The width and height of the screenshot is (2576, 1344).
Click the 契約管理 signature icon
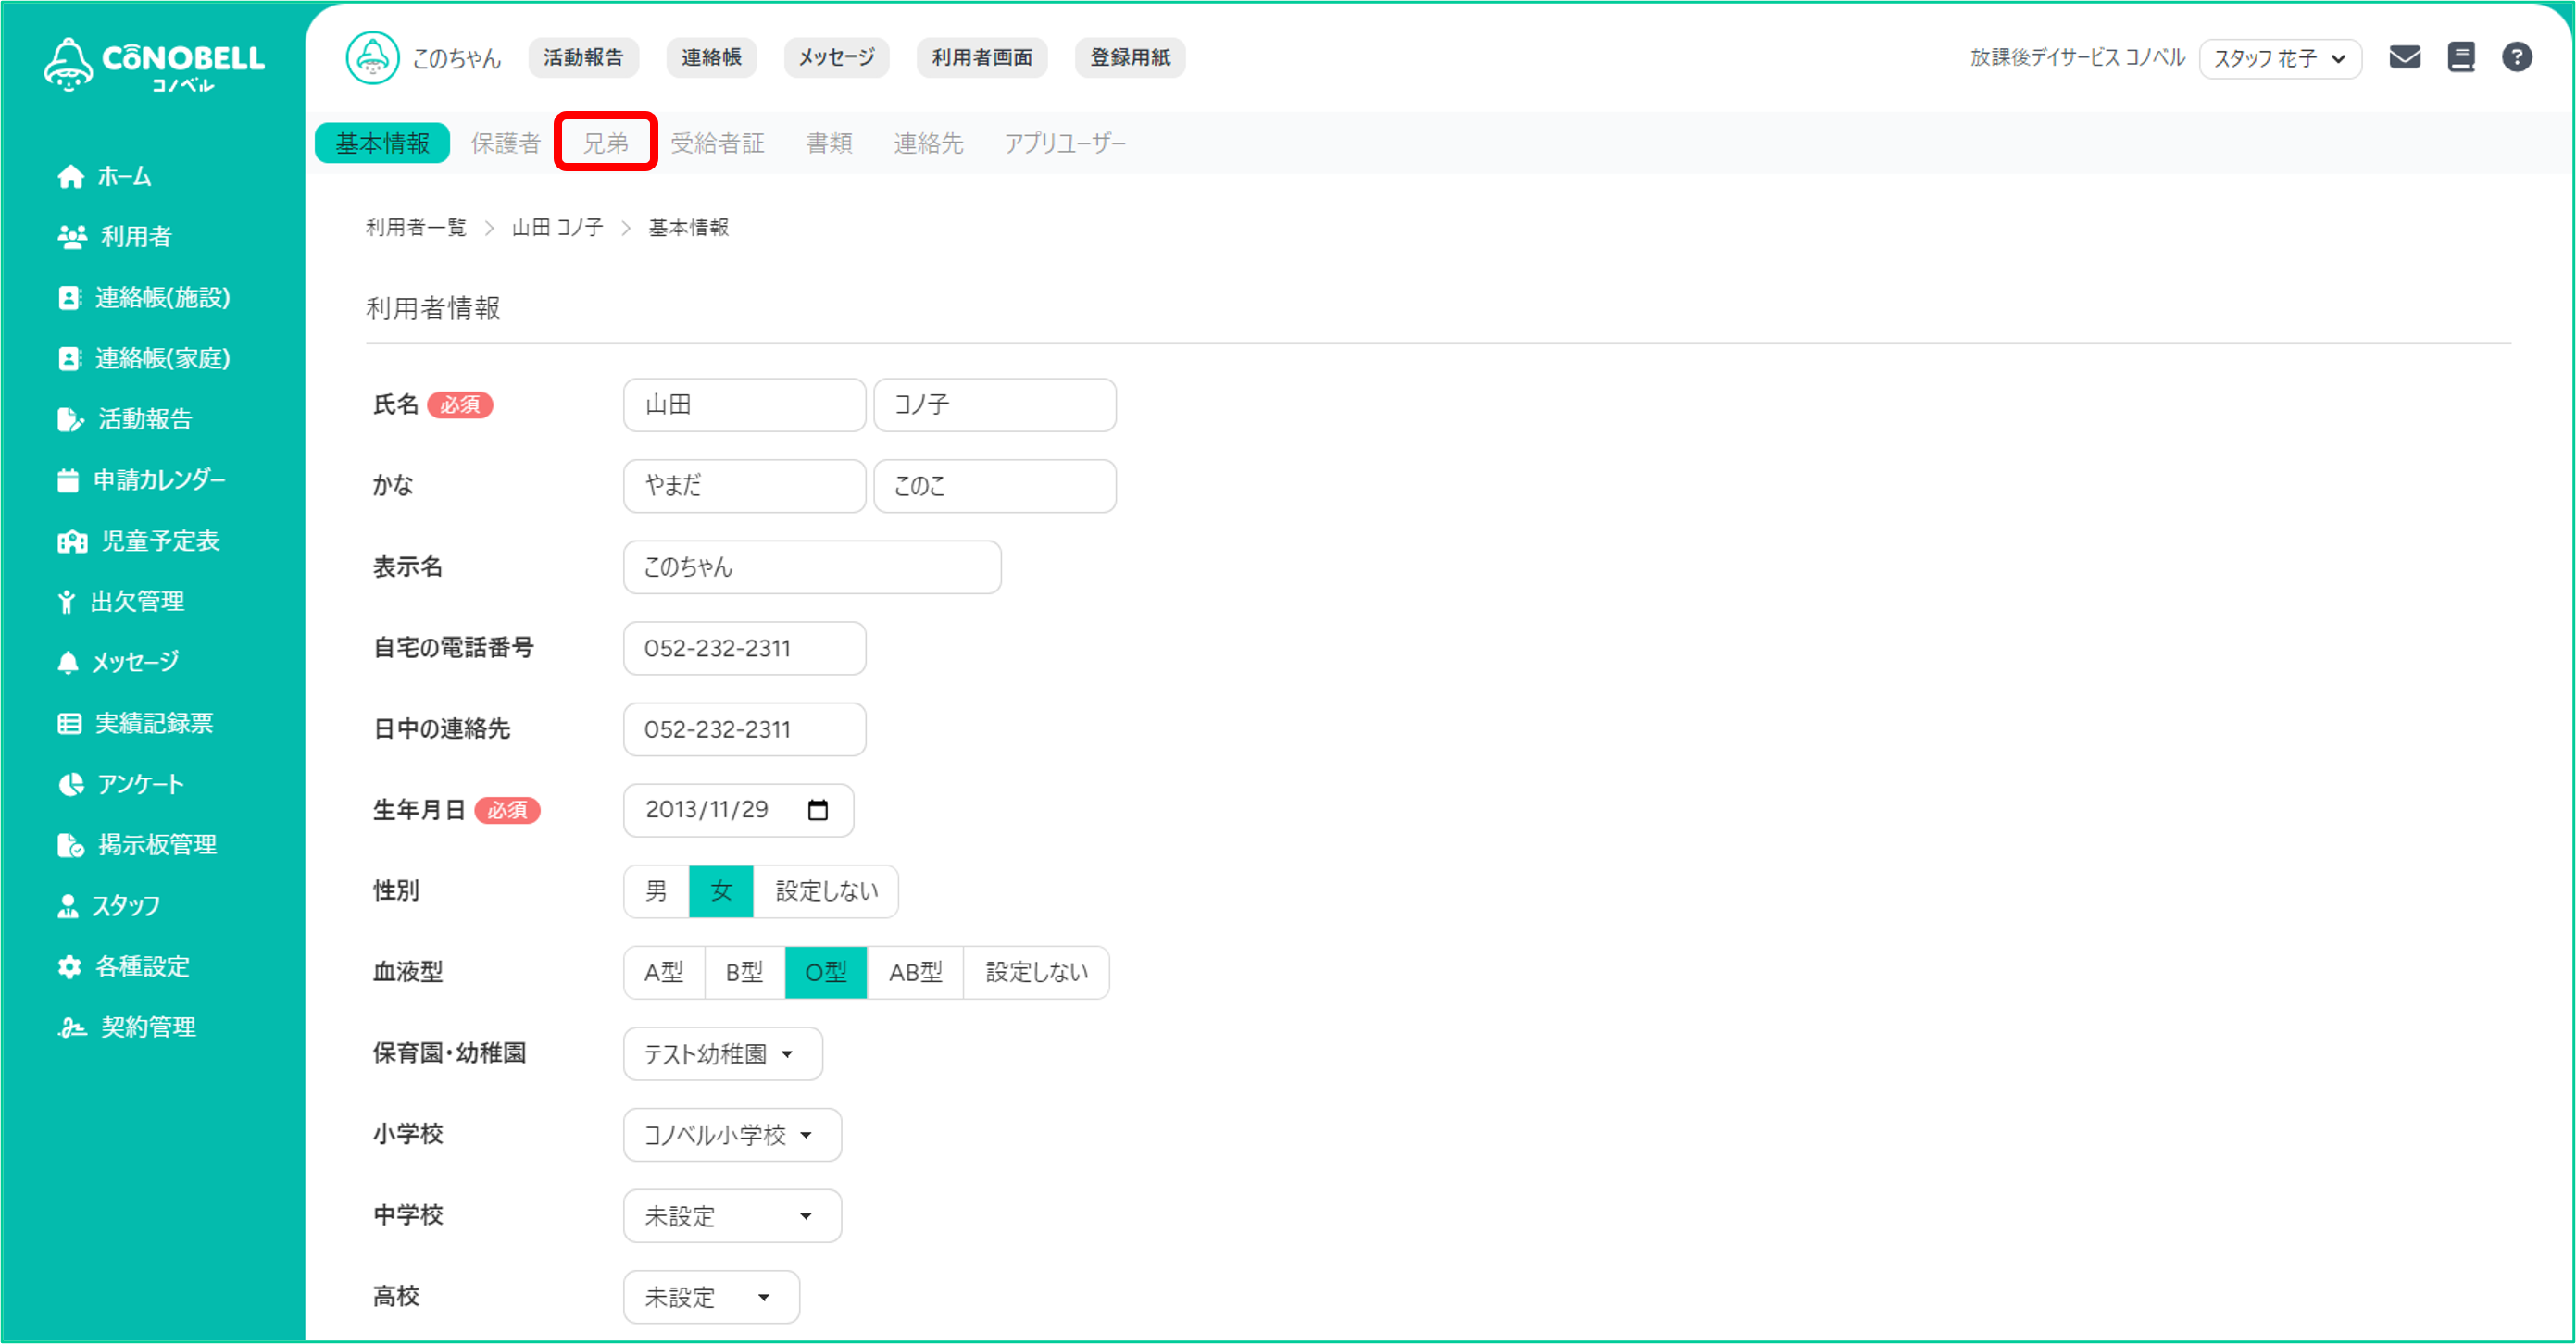point(72,1028)
